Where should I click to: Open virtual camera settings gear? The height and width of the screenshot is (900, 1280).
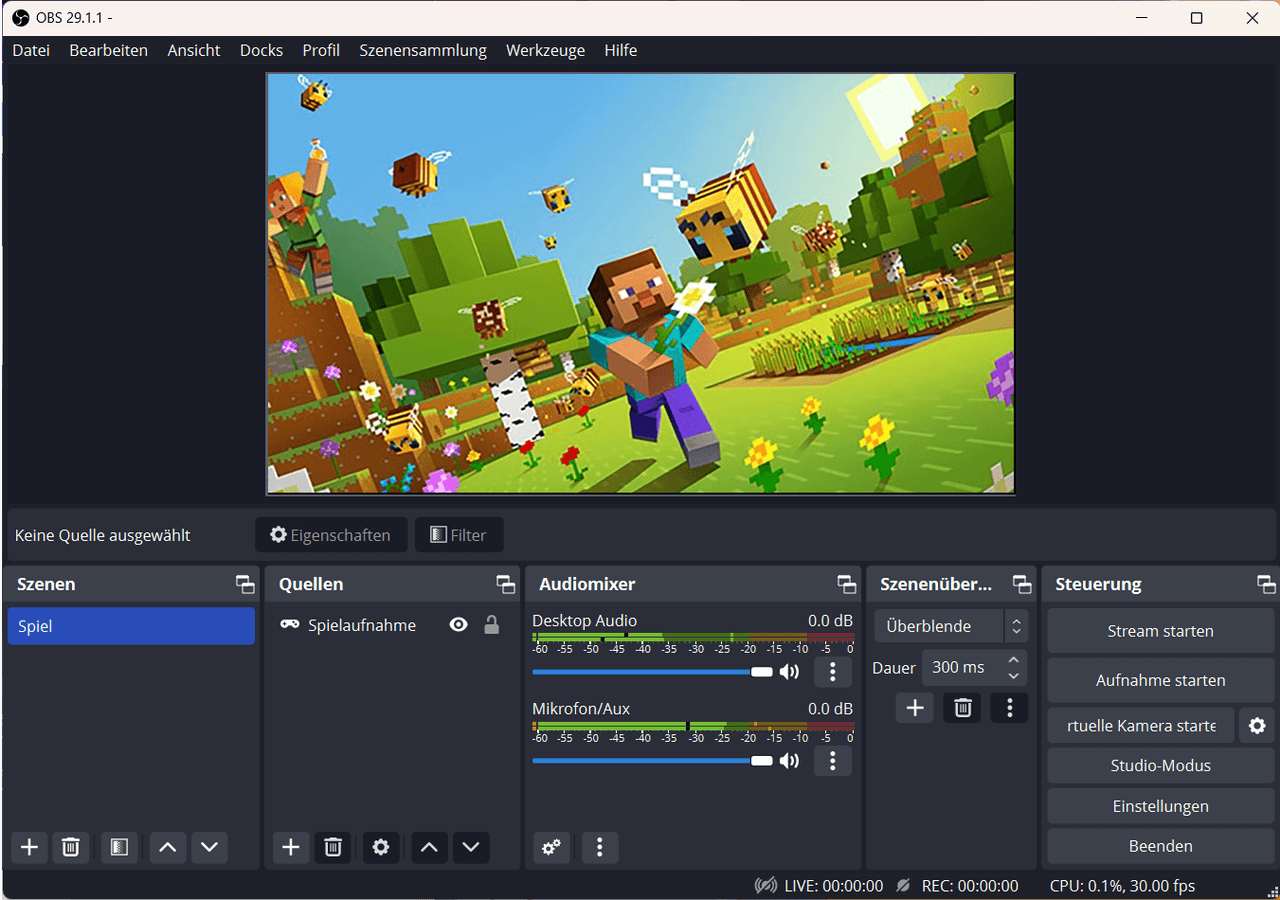click(1257, 725)
